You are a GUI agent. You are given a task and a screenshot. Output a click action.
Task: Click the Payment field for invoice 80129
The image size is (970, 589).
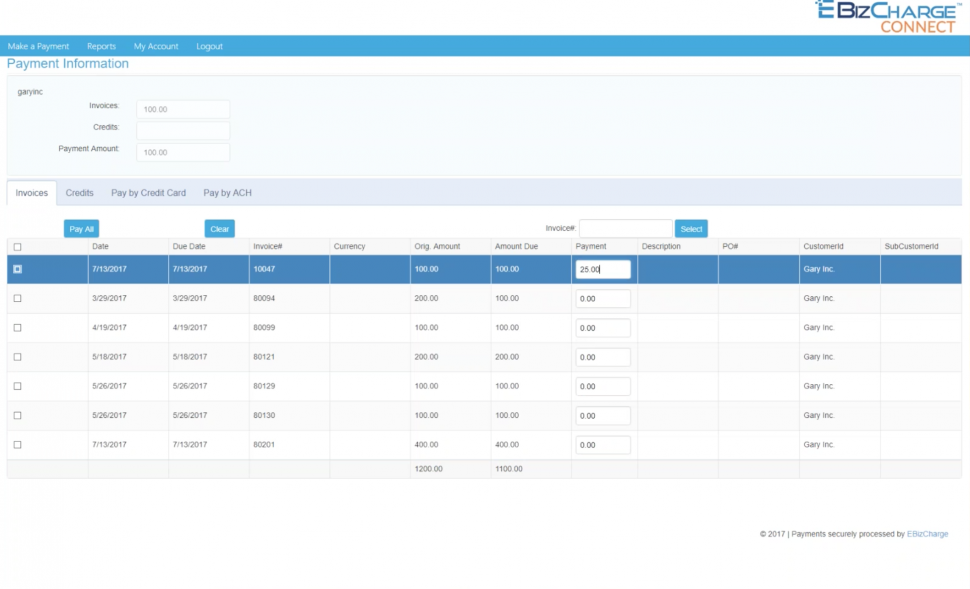(603, 386)
